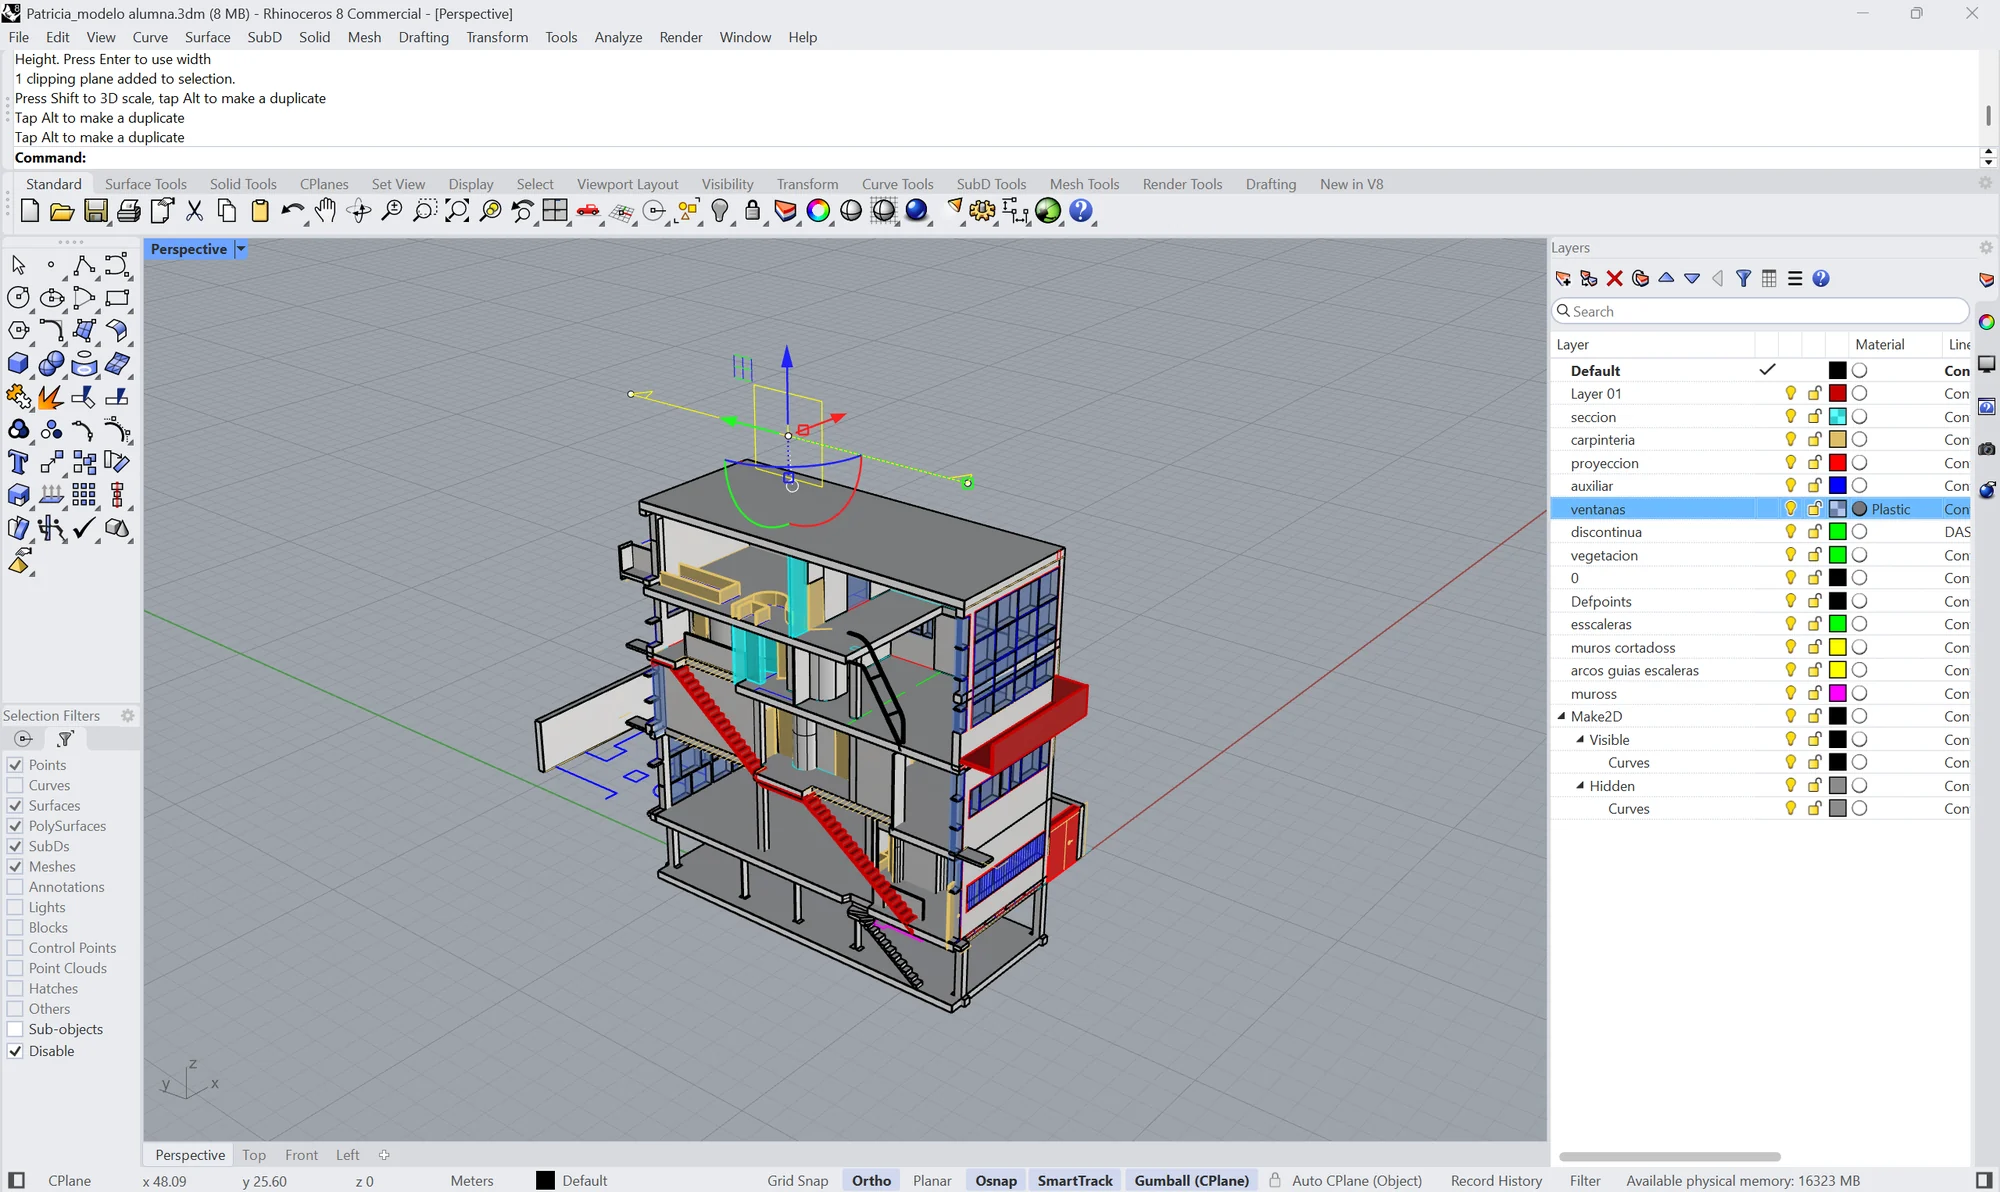This screenshot has height=1192, width=2000.
Task: Toggle Grid Snap in status bar
Action: (x=798, y=1181)
